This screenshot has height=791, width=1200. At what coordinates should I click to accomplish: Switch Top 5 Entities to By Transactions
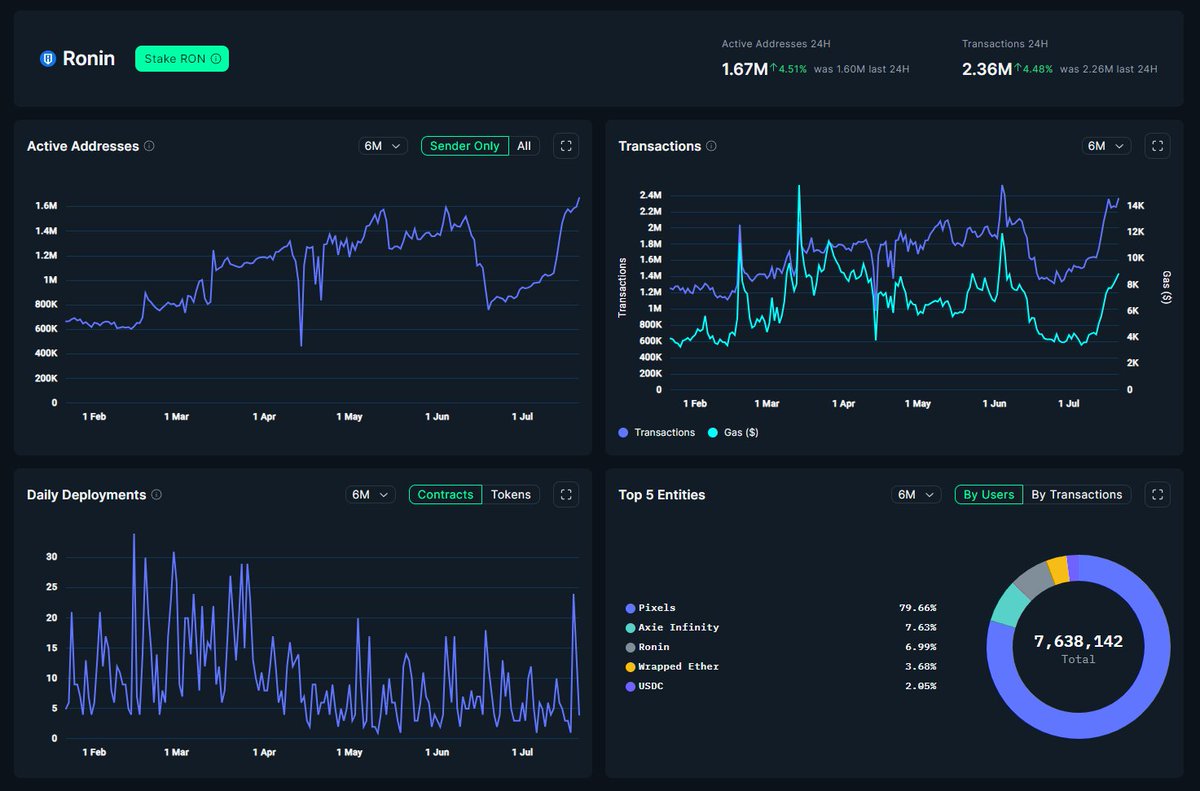(1077, 495)
